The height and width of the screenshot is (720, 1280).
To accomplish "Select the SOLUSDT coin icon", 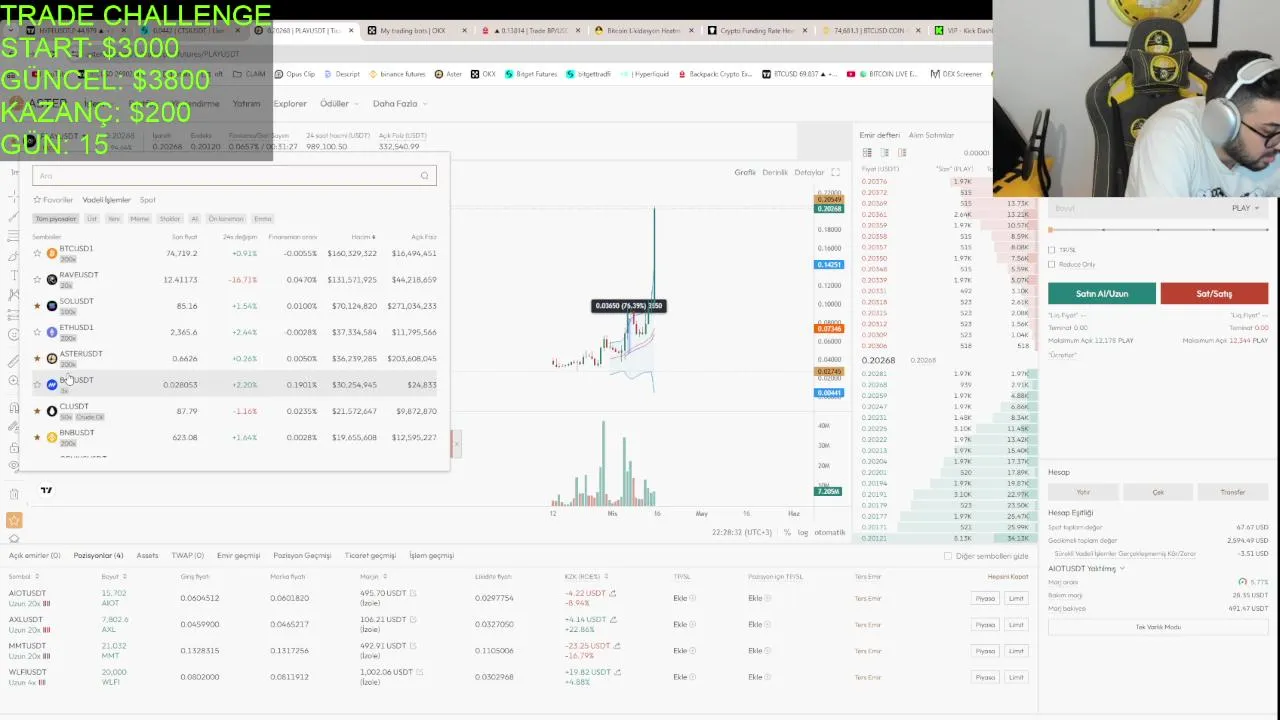I will [x=52, y=306].
